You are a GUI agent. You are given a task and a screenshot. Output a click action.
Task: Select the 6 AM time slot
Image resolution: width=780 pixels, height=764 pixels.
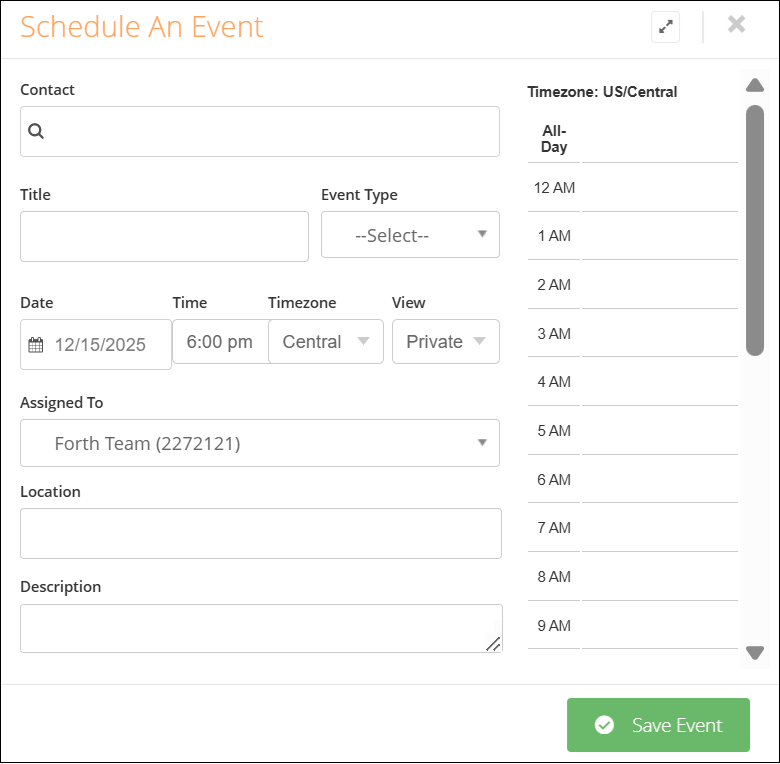click(659, 479)
